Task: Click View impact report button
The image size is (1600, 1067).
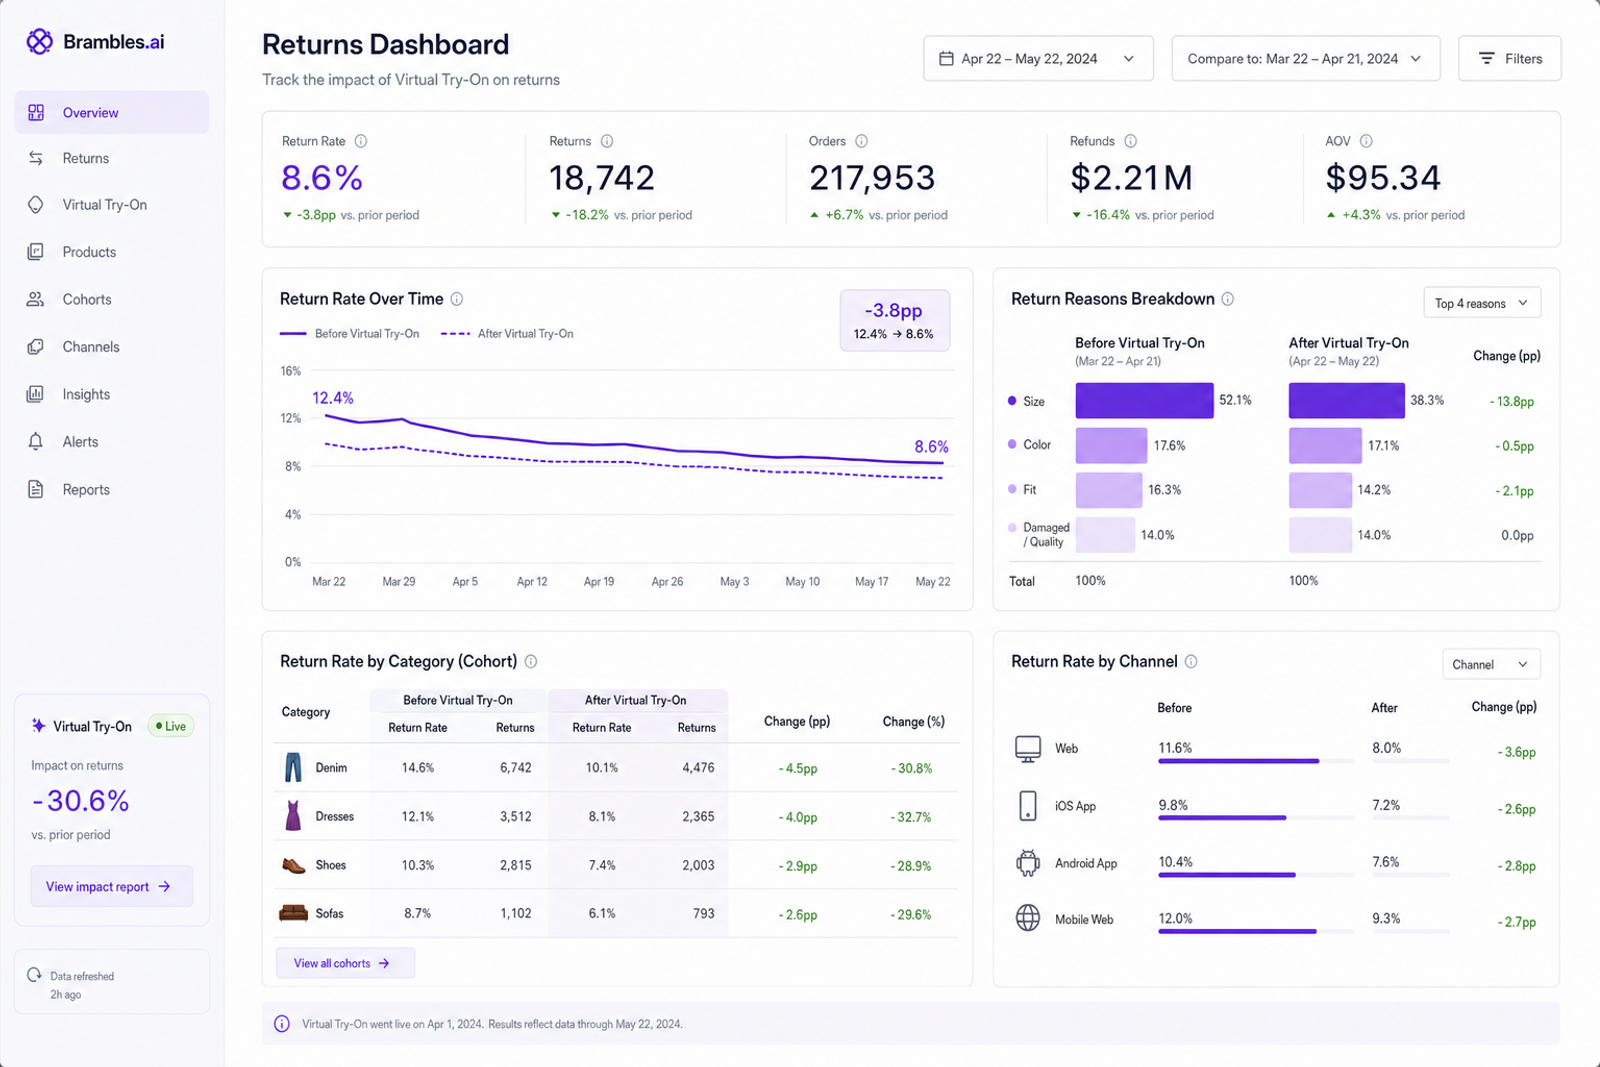Action: 111,887
